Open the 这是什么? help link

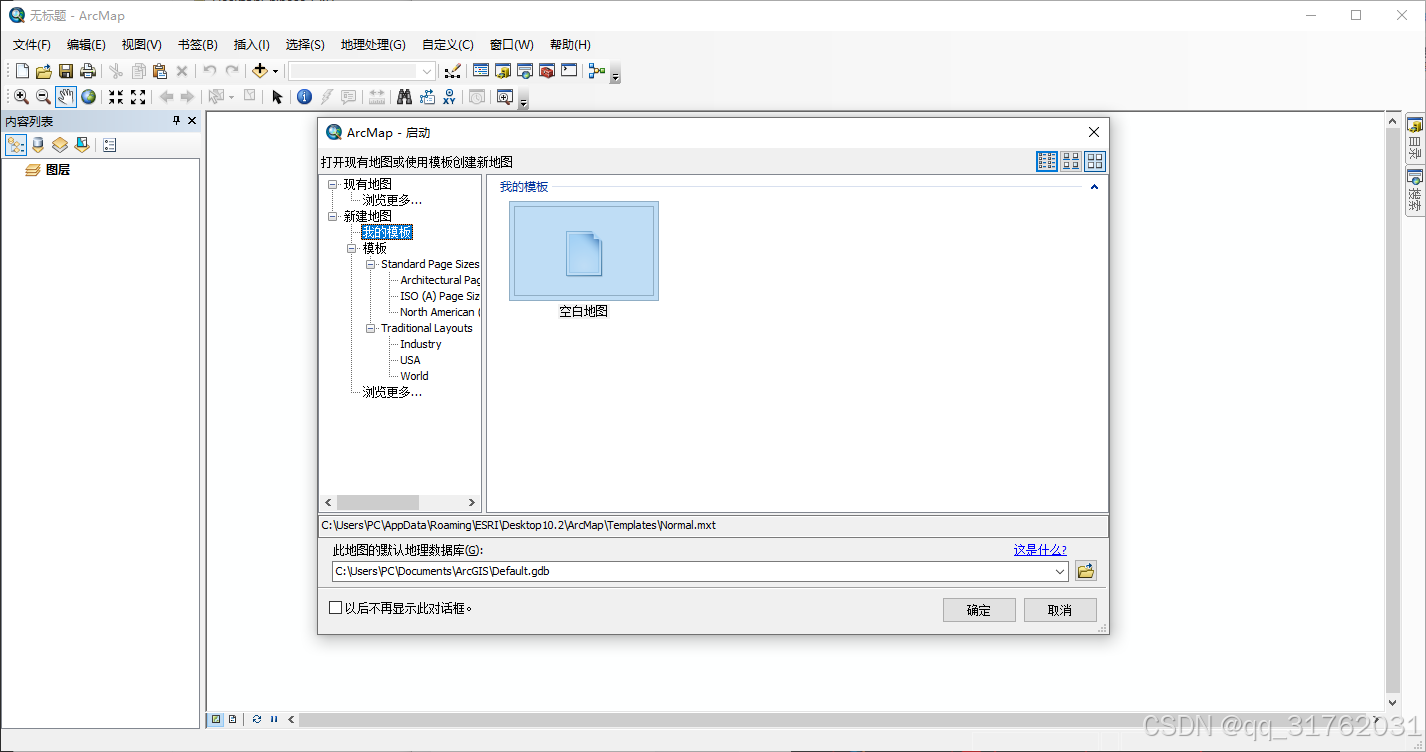click(1040, 549)
